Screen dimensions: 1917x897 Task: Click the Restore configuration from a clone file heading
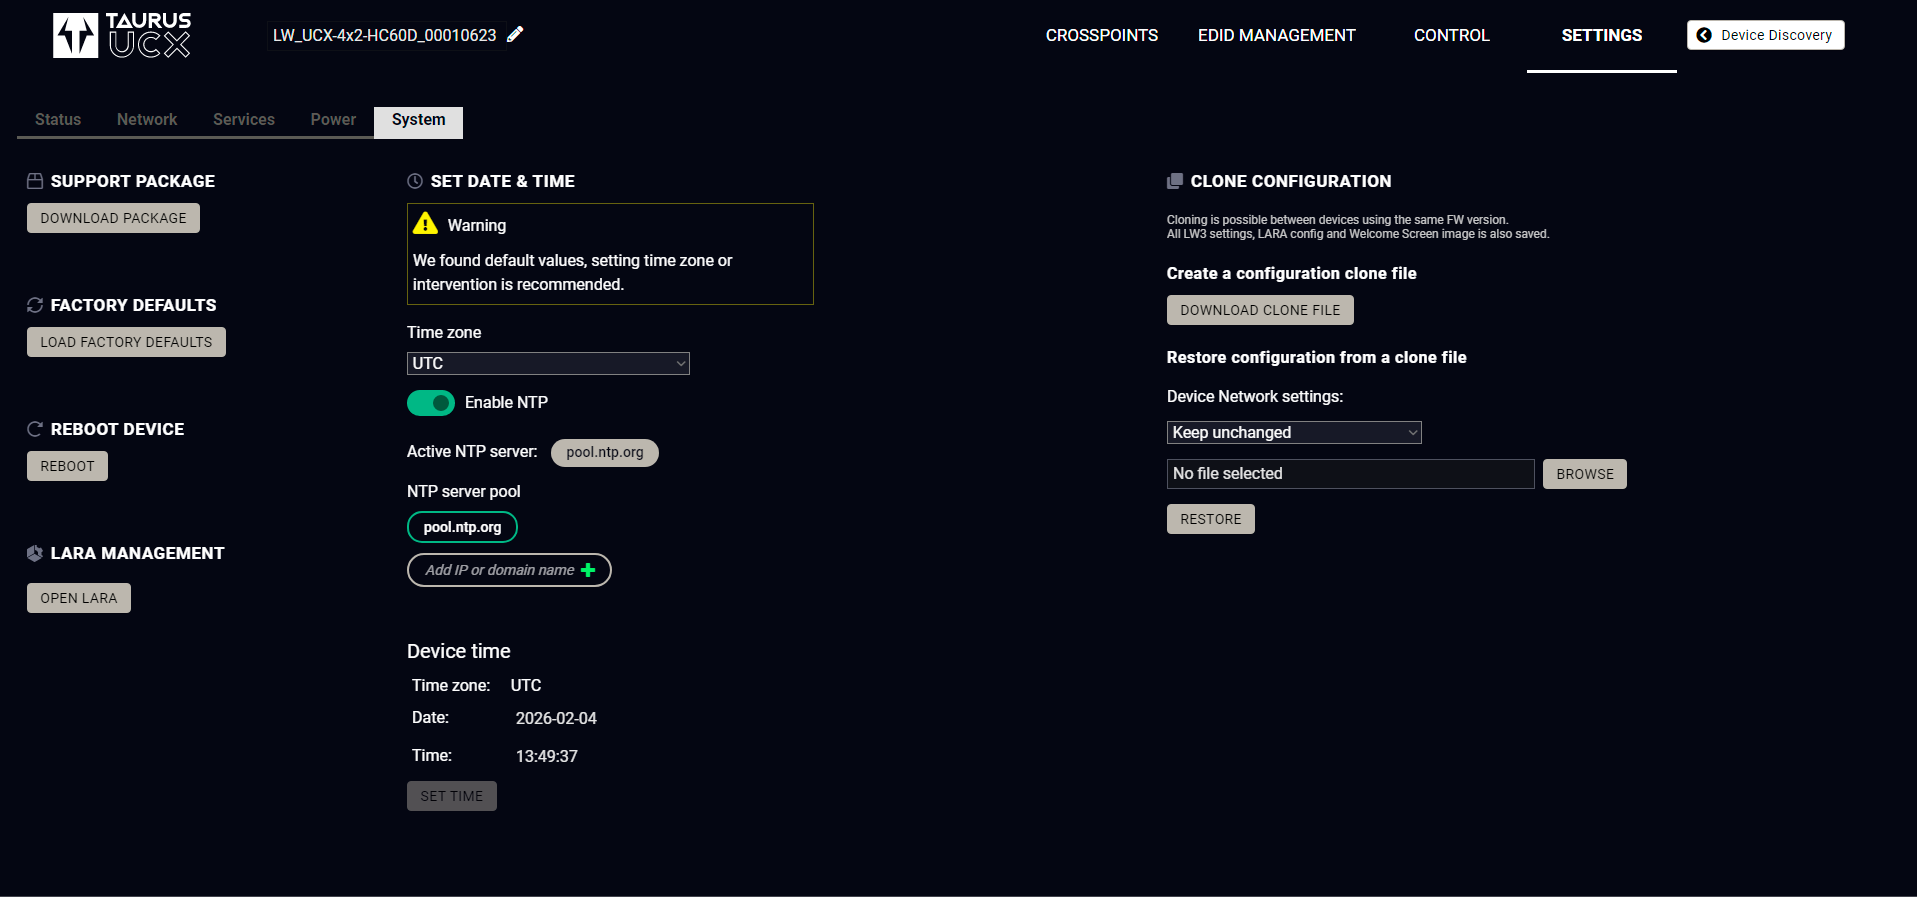1317,357
